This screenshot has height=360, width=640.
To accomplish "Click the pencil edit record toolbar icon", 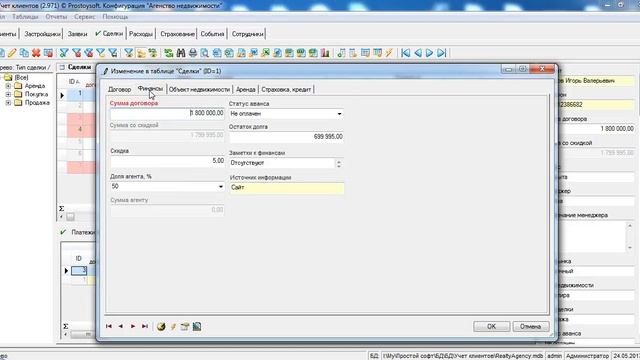I will point(12,53).
